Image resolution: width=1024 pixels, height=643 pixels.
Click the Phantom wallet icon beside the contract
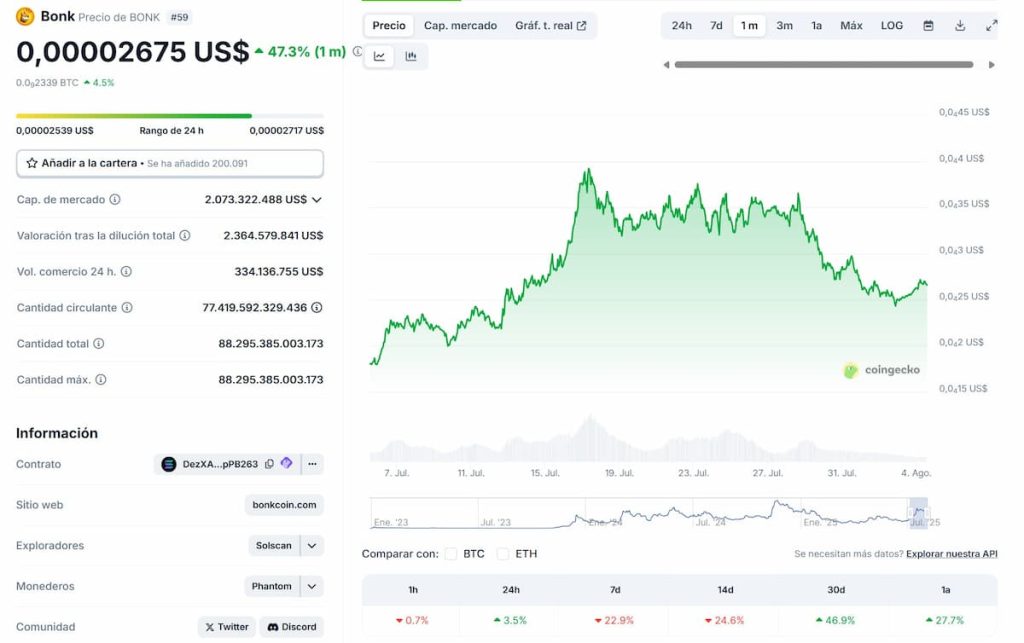(x=286, y=463)
